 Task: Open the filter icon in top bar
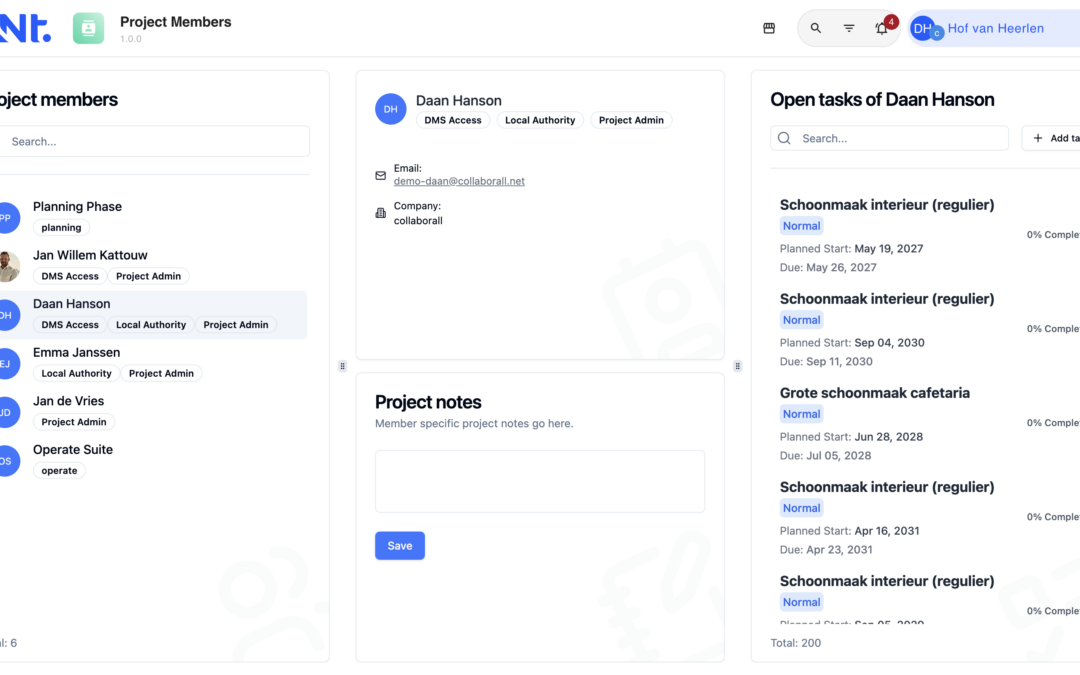[x=849, y=28]
